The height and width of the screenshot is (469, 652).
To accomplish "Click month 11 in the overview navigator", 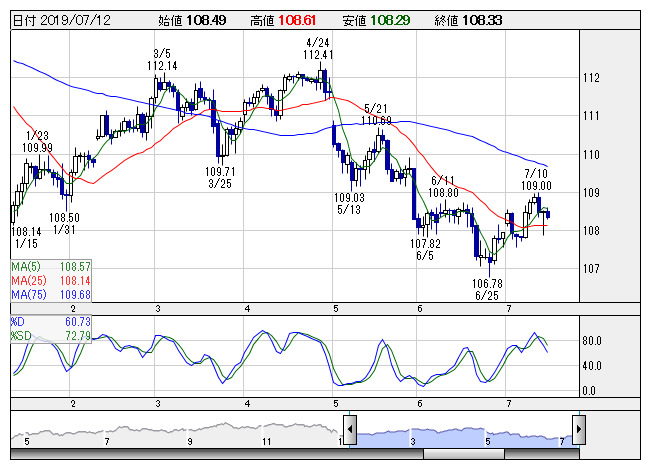I will (267, 441).
